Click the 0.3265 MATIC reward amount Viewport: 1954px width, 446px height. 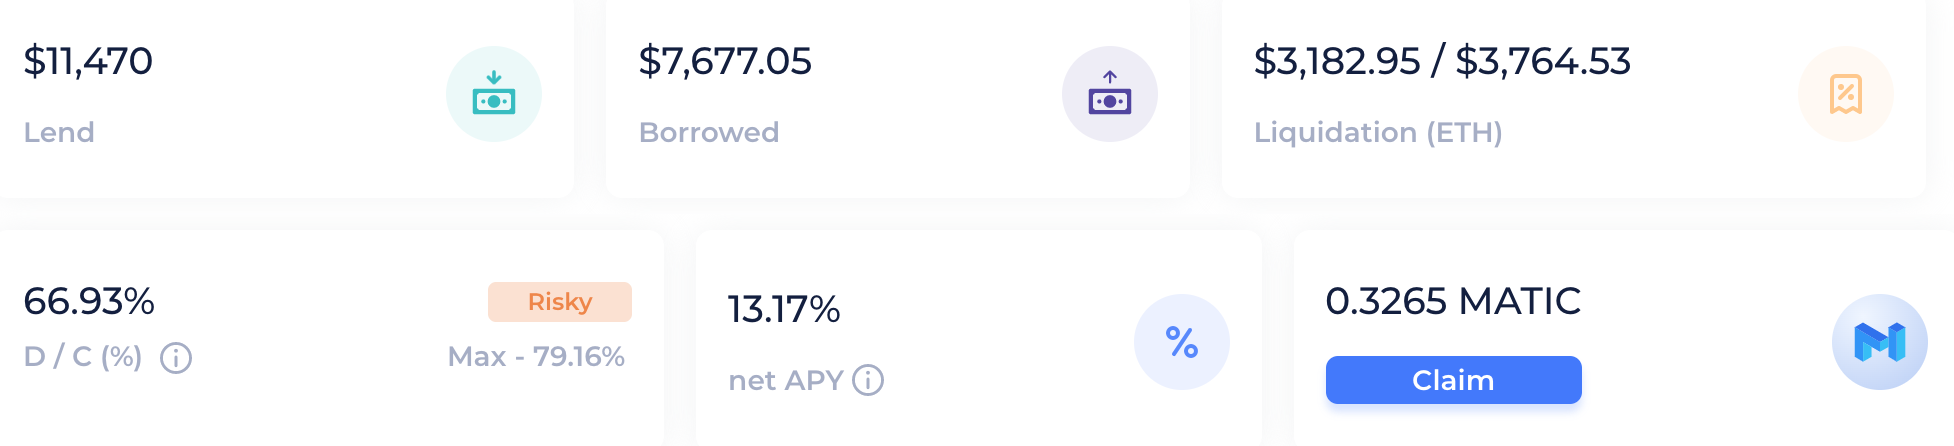[x=1453, y=301]
